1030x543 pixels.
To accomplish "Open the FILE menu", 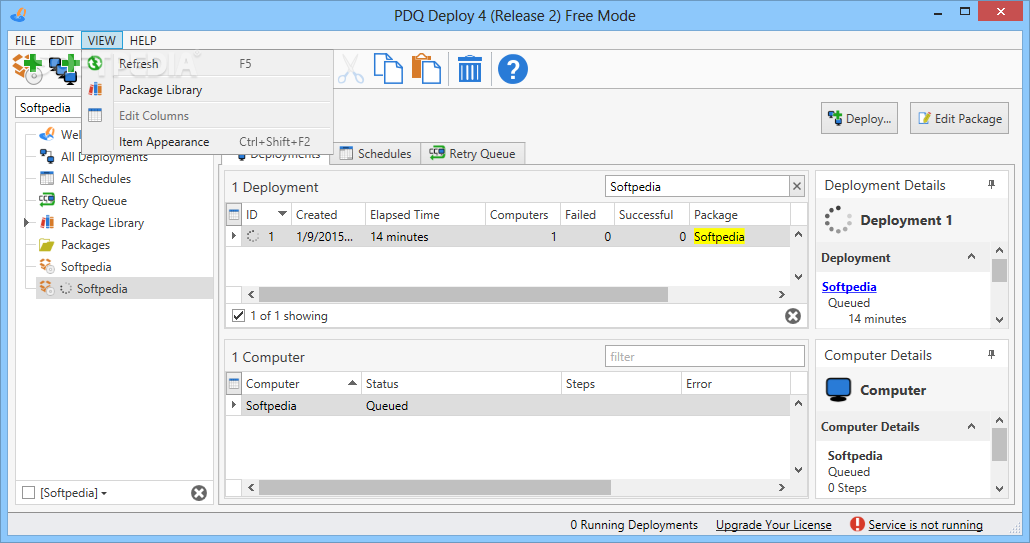I will (26, 41).
